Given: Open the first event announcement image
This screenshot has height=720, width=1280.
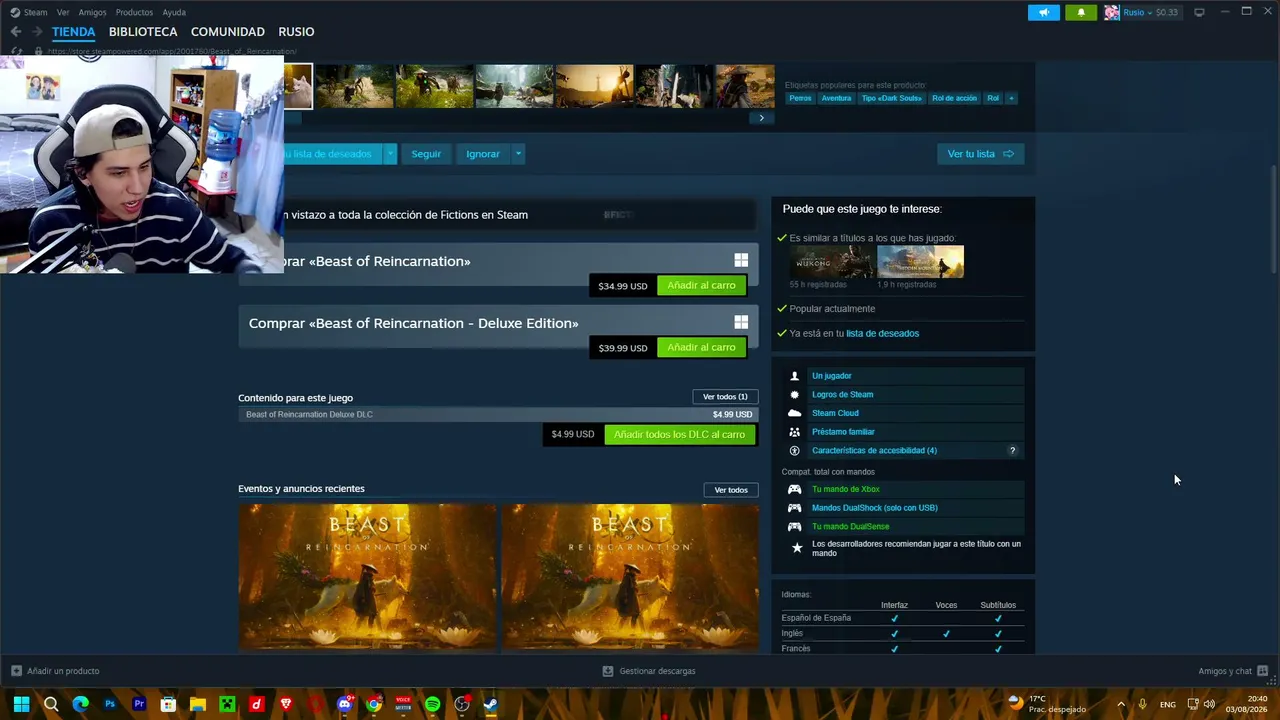Looking at the screenshot, I should coord(367,578).
